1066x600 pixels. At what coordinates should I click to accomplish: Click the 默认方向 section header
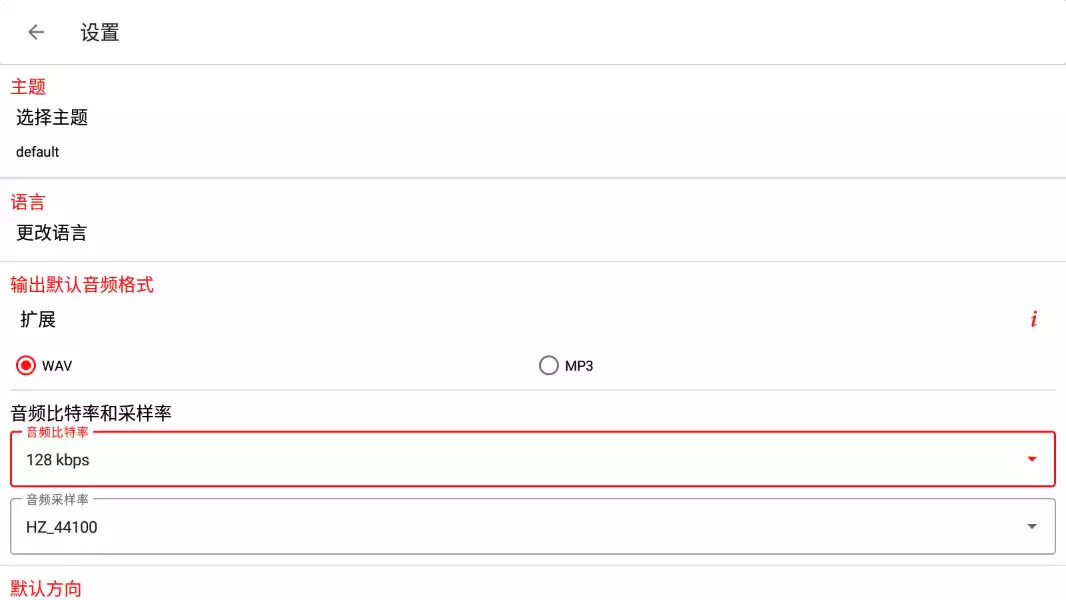tap(46, 588)
